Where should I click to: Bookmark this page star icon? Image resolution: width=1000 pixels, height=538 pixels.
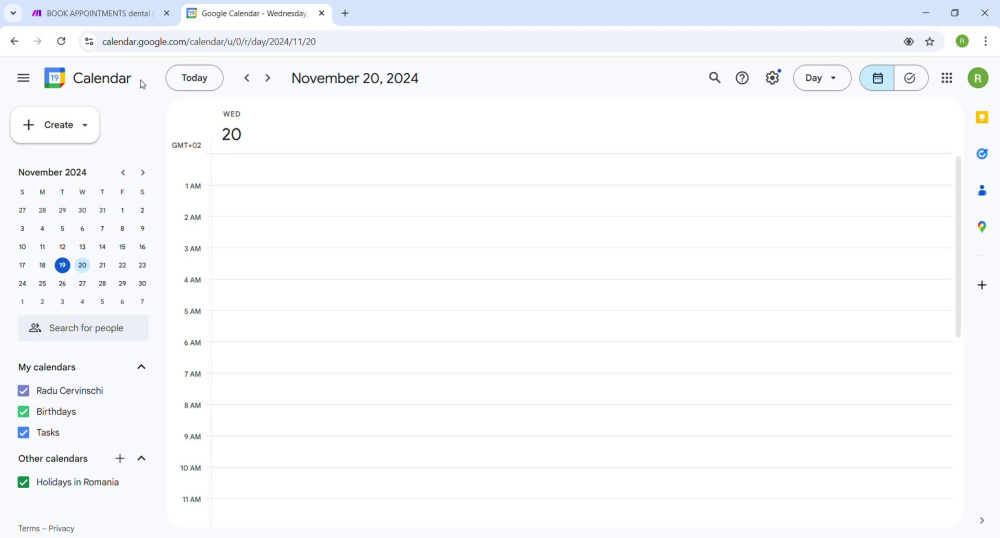coord(930,41)
